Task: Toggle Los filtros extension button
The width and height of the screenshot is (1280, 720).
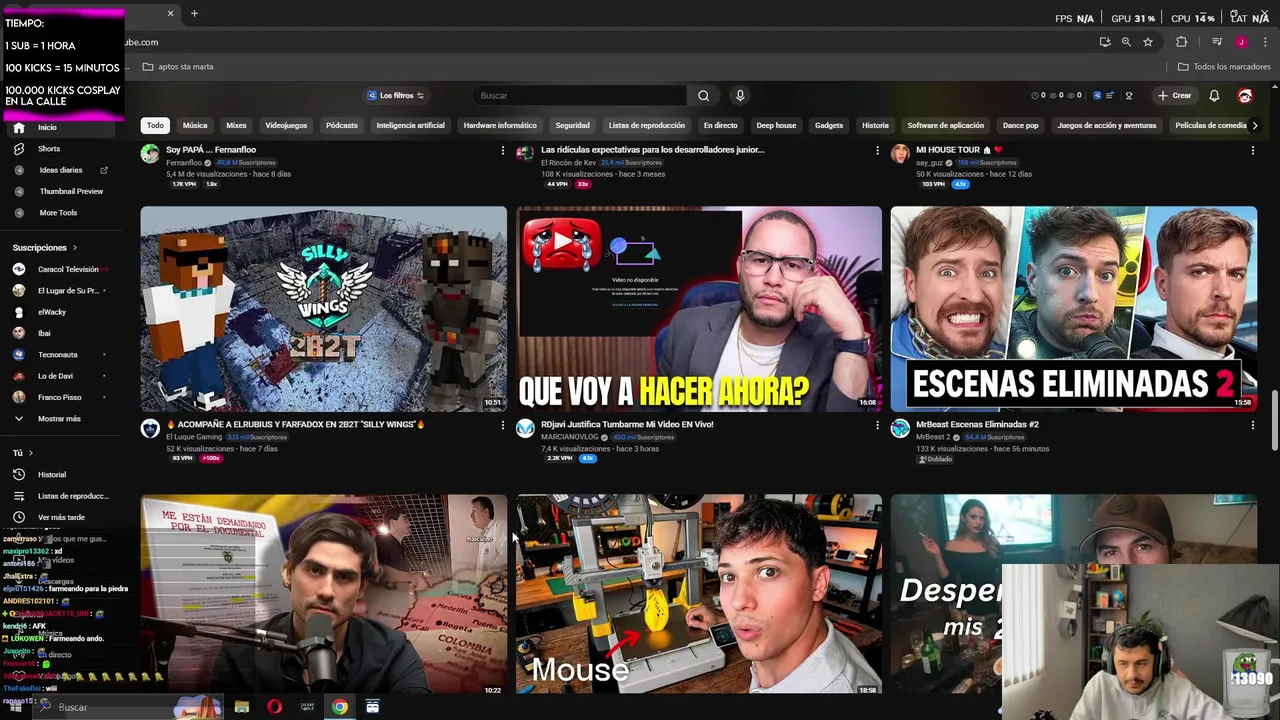Action: point(396,96)
